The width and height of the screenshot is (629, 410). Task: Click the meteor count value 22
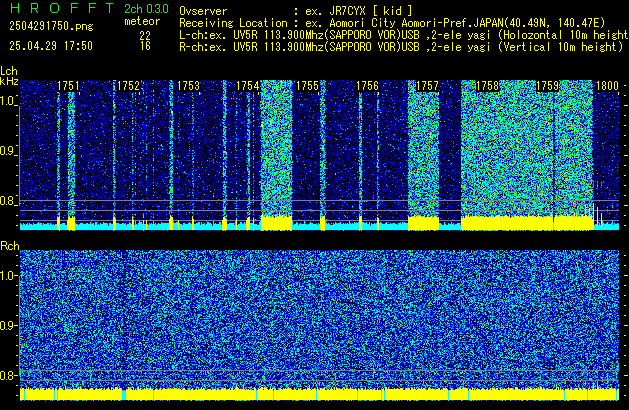point(145,36)
